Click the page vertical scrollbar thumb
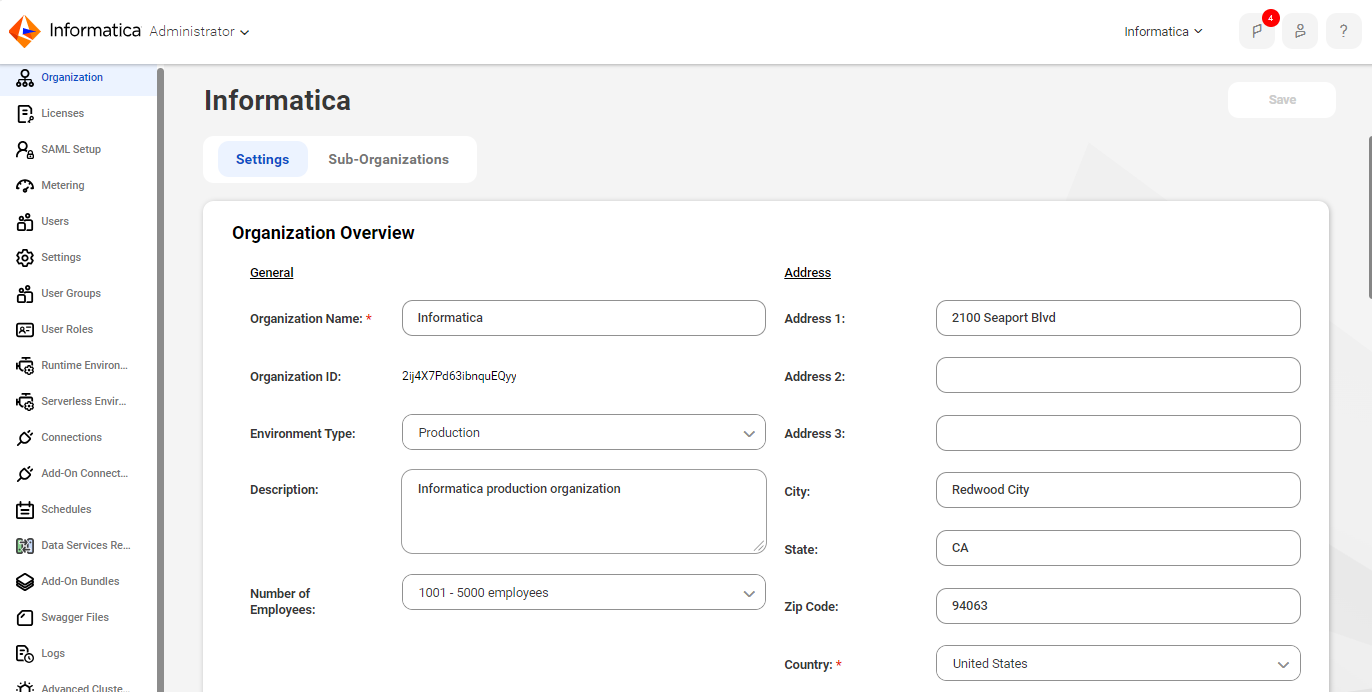Viewport: 1372px width, 692px height. pos(1369,215)
